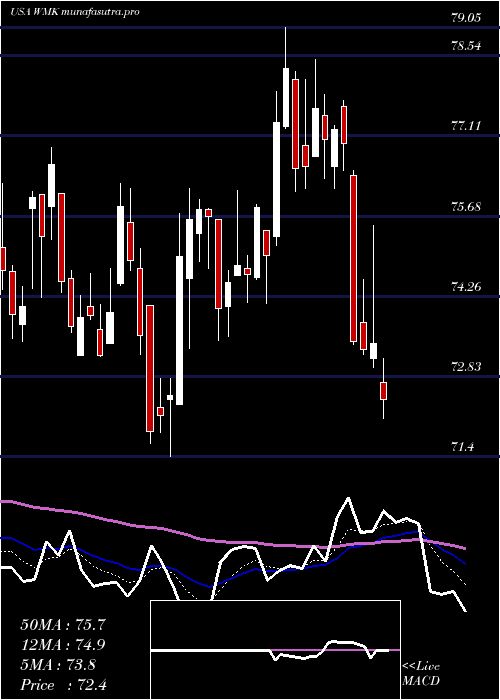
Task: Click the 71.4 price level label
Action: tap(462, 446)
